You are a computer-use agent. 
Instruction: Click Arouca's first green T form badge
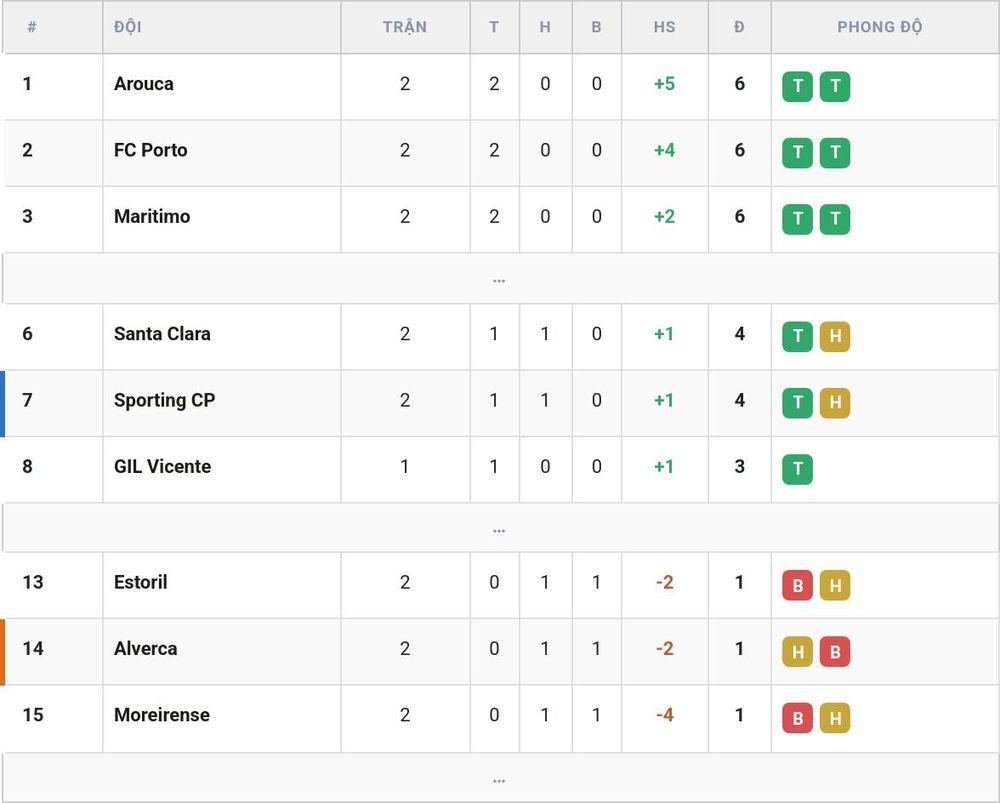(797, 86)
